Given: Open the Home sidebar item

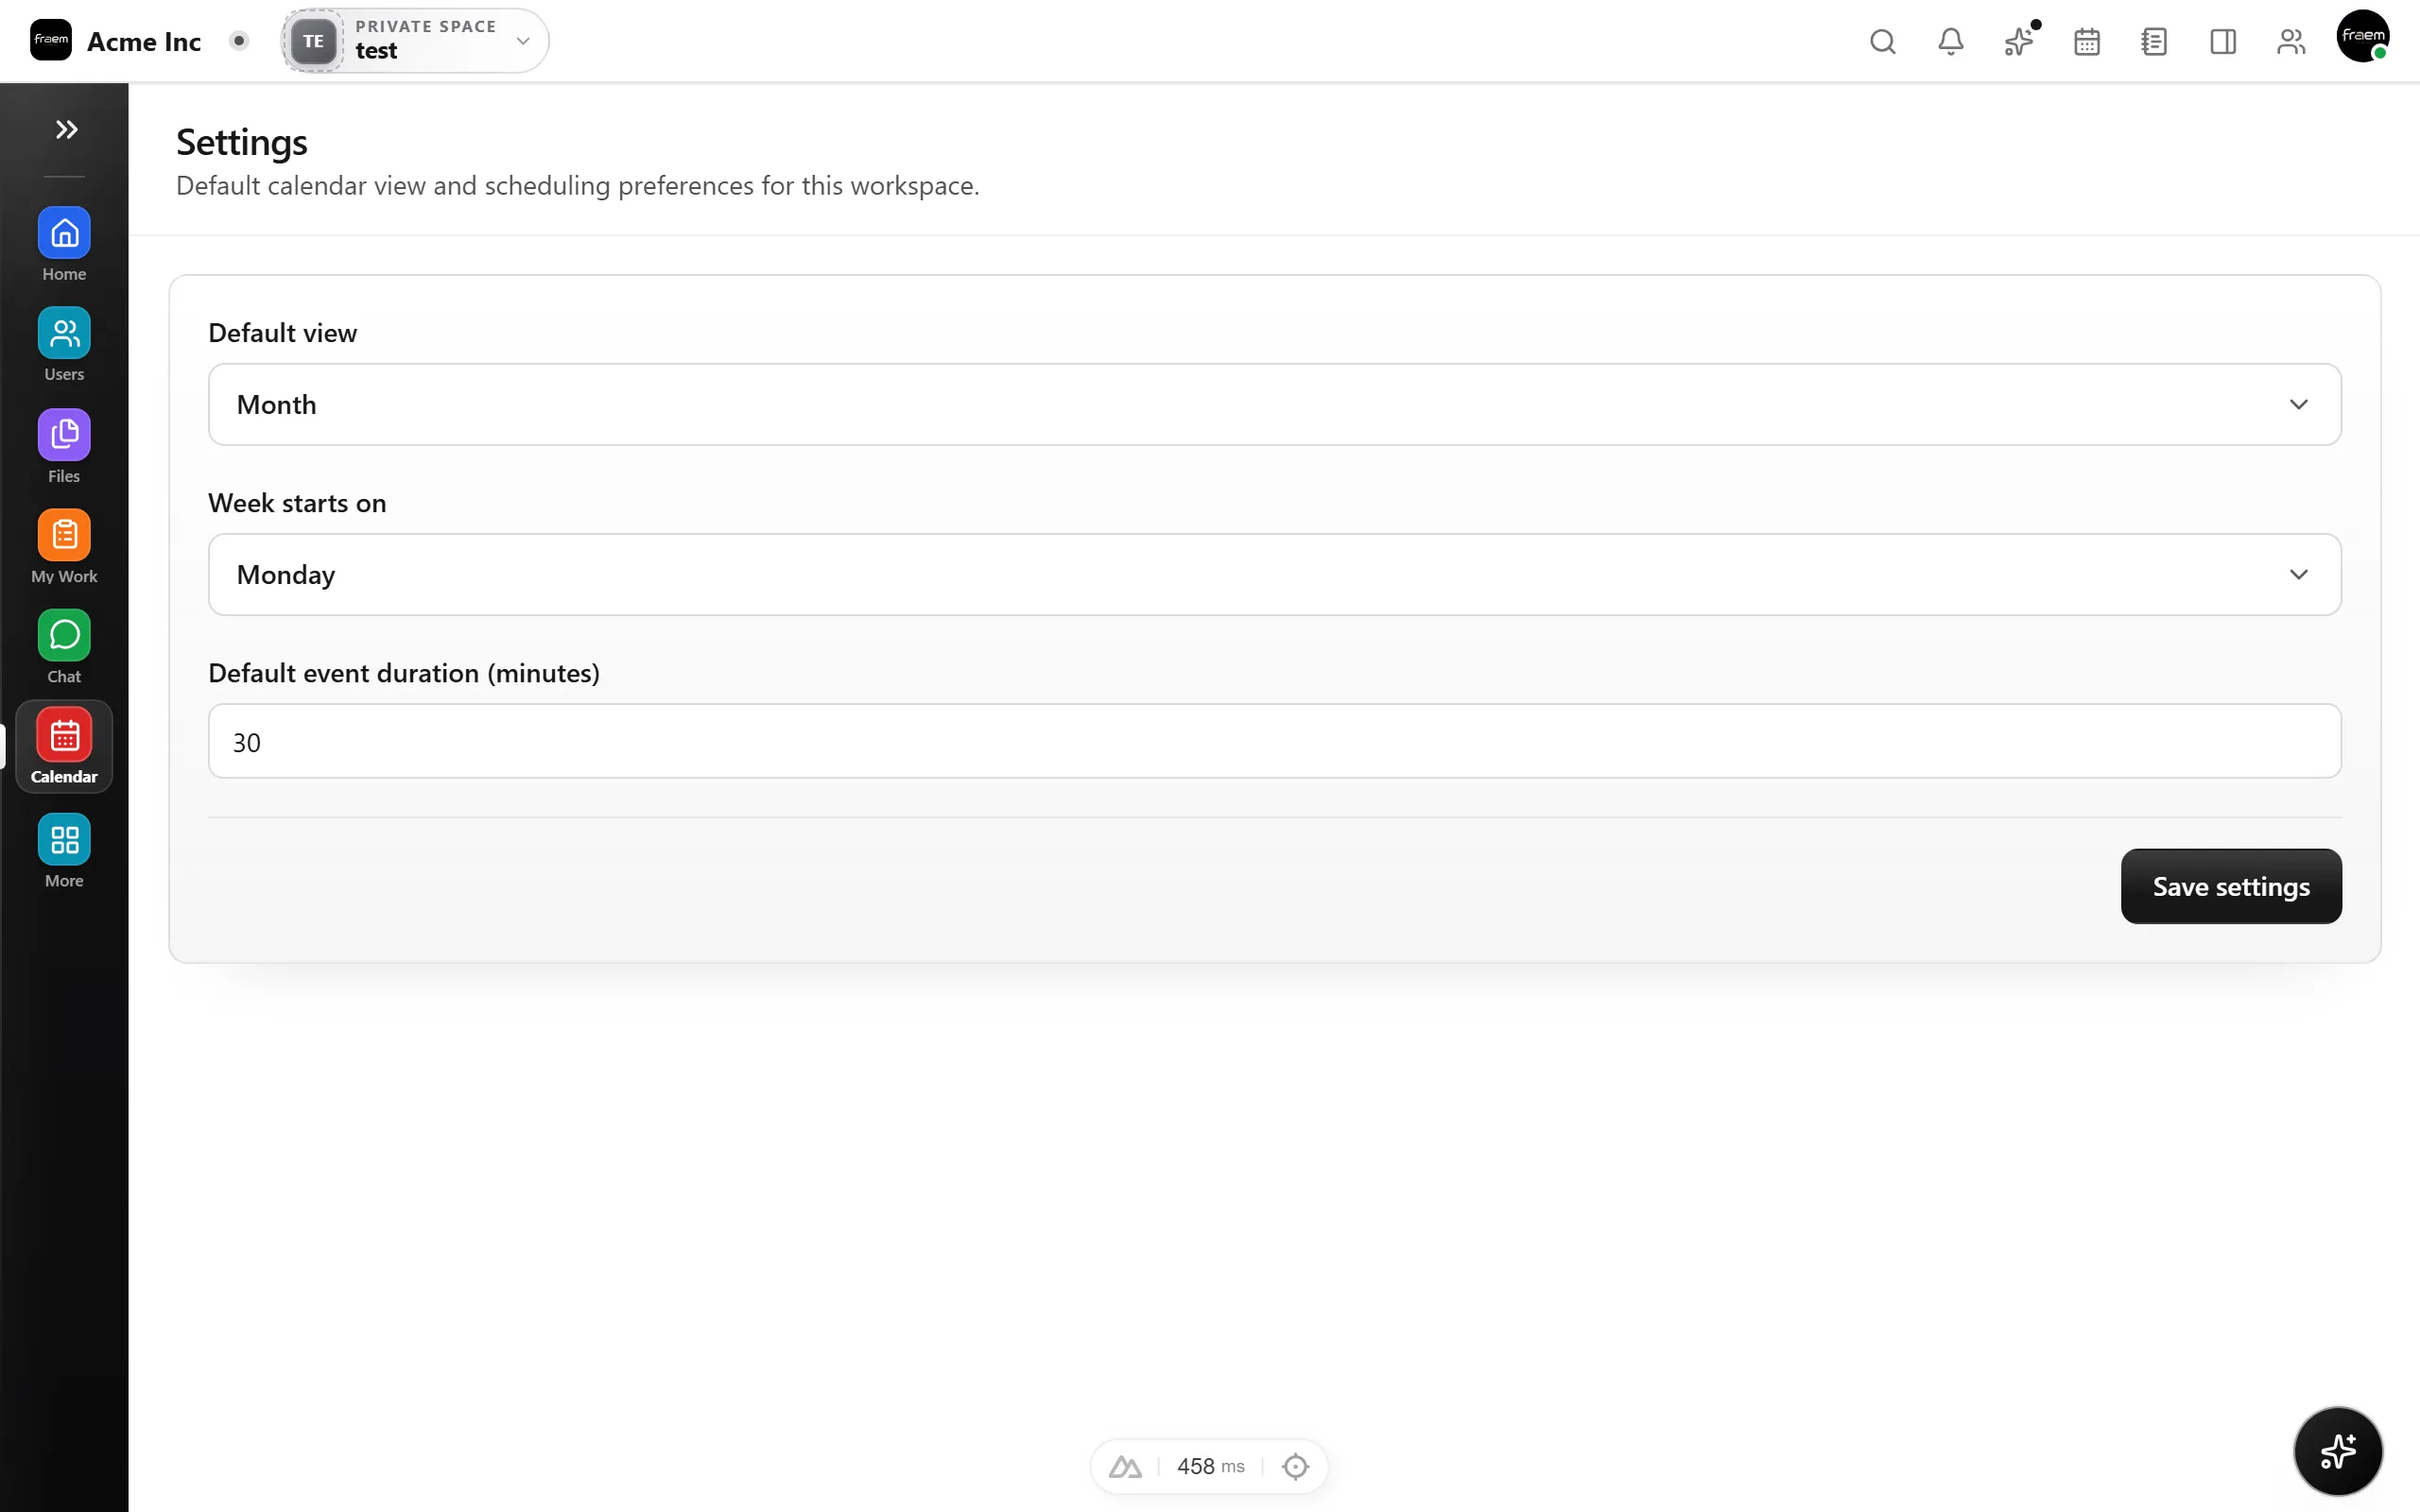Looking at the screenshot, I should (x=64, y=245).
